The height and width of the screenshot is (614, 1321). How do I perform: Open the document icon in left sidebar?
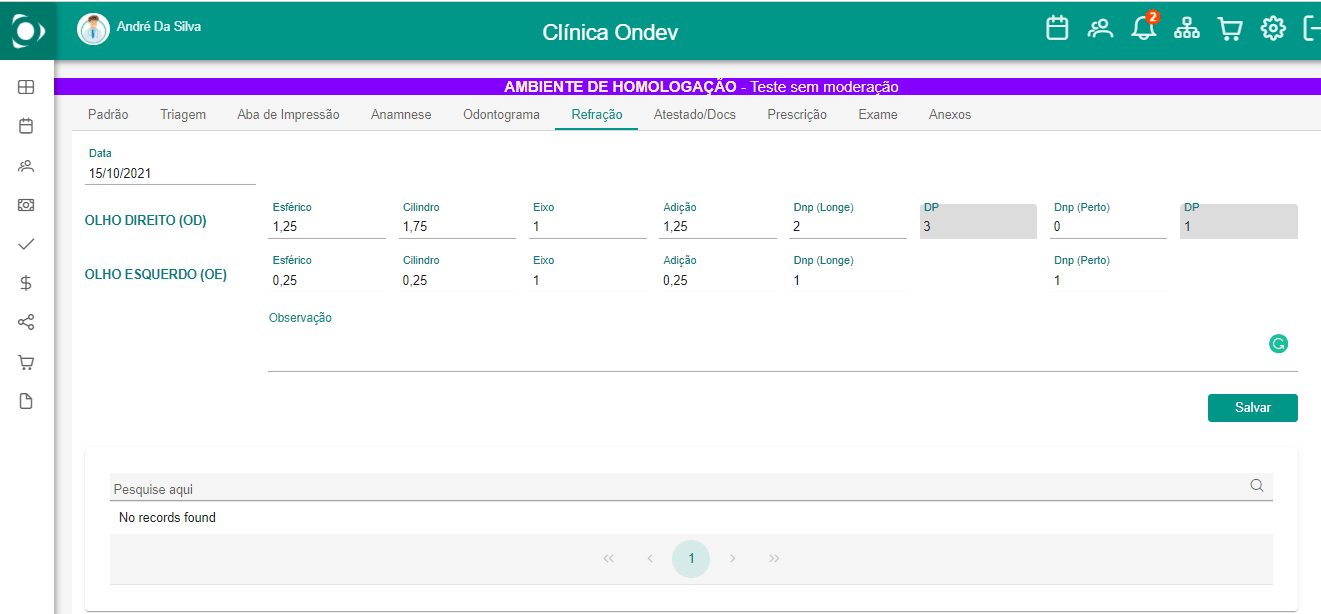(x=26, y=401)
